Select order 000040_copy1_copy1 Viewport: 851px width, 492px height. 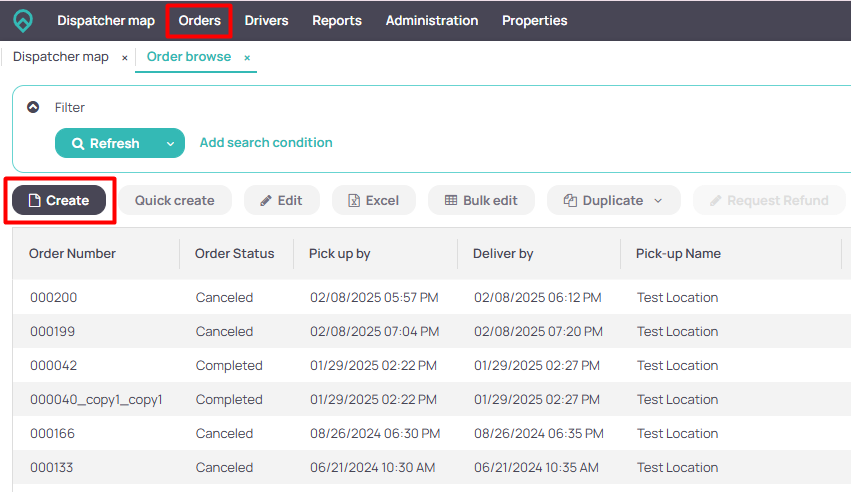431,399
